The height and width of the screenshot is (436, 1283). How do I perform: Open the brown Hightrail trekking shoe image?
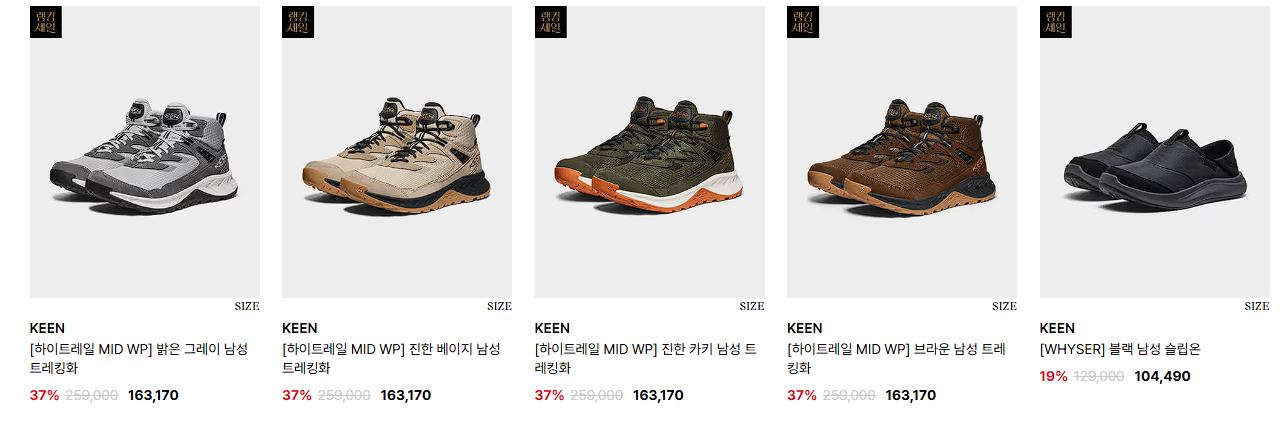902,152
